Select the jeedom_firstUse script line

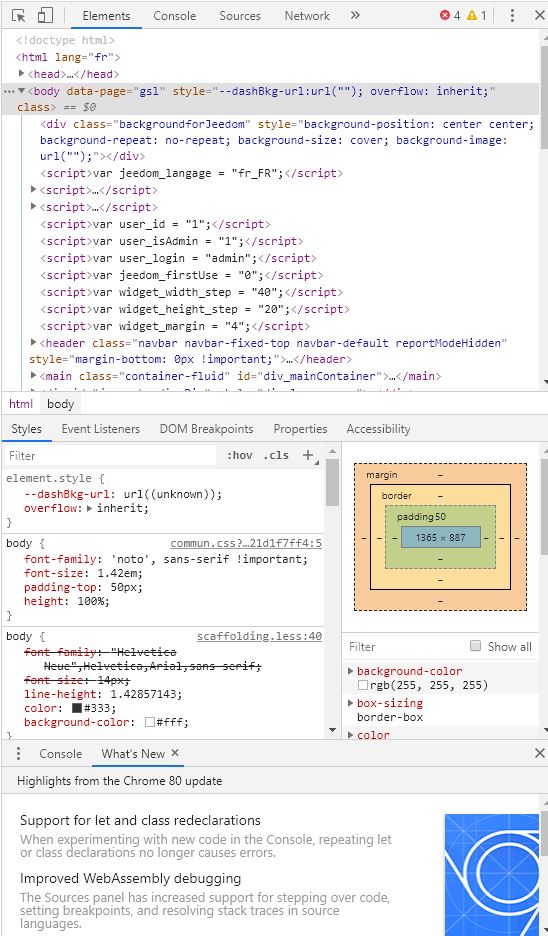click(181, 275)
